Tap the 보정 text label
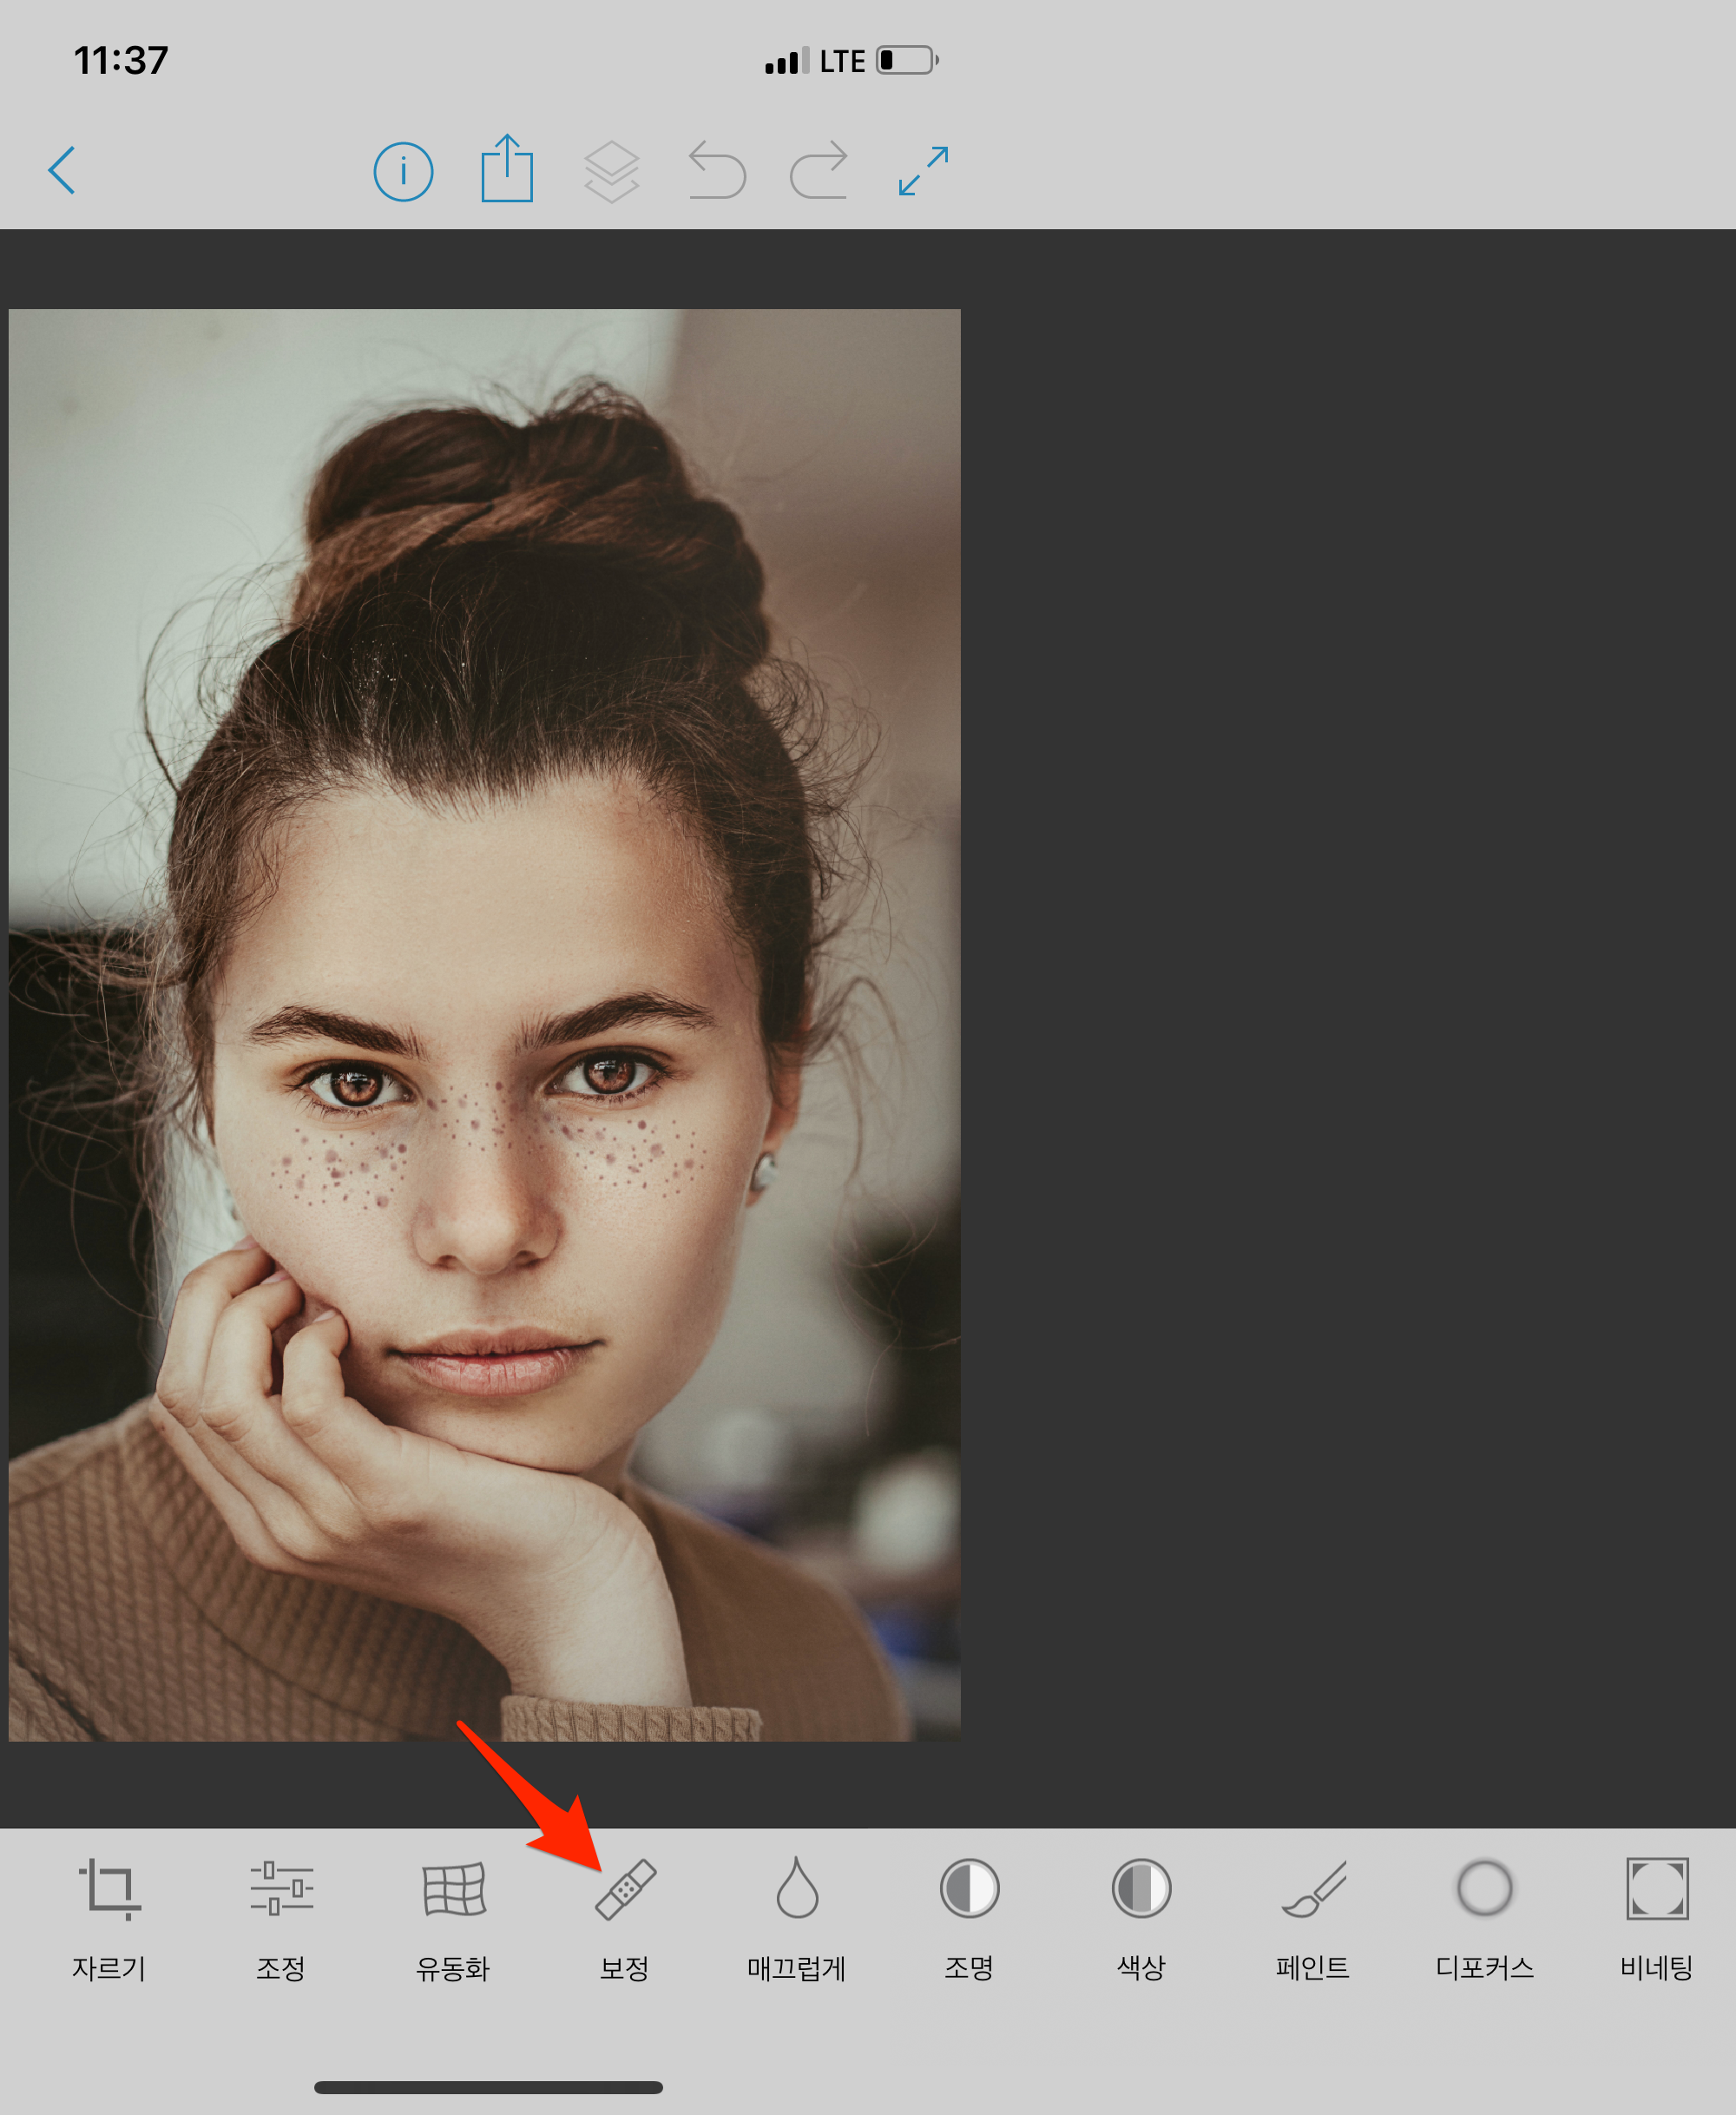 pyautogui.click(x=625, y=1969)
